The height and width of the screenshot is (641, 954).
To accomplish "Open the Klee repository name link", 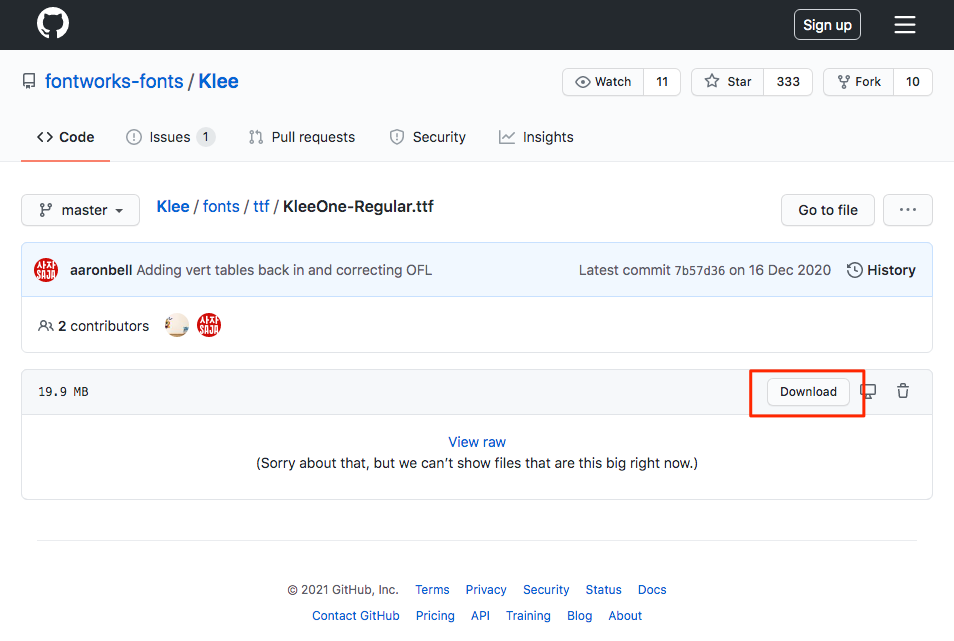I will (218, 81).
